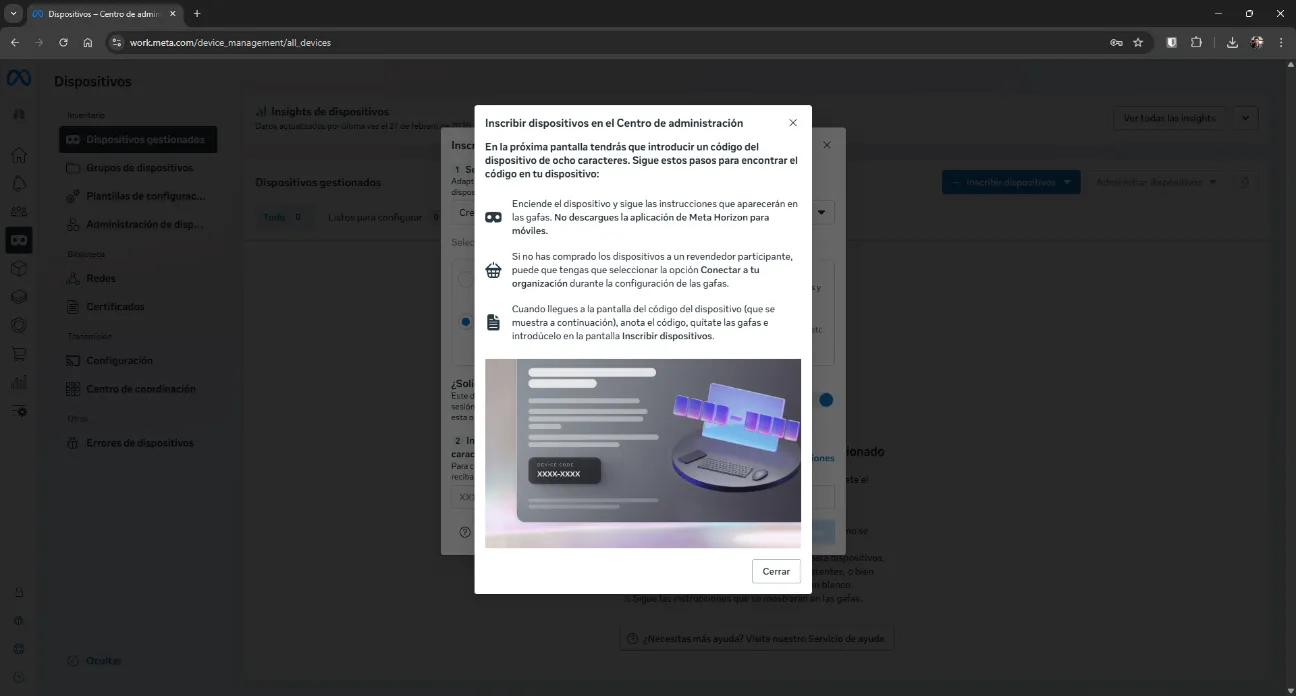Open the browser extensions puzzle icon
Screen dimensions: 1296x696
[1196, 43]
